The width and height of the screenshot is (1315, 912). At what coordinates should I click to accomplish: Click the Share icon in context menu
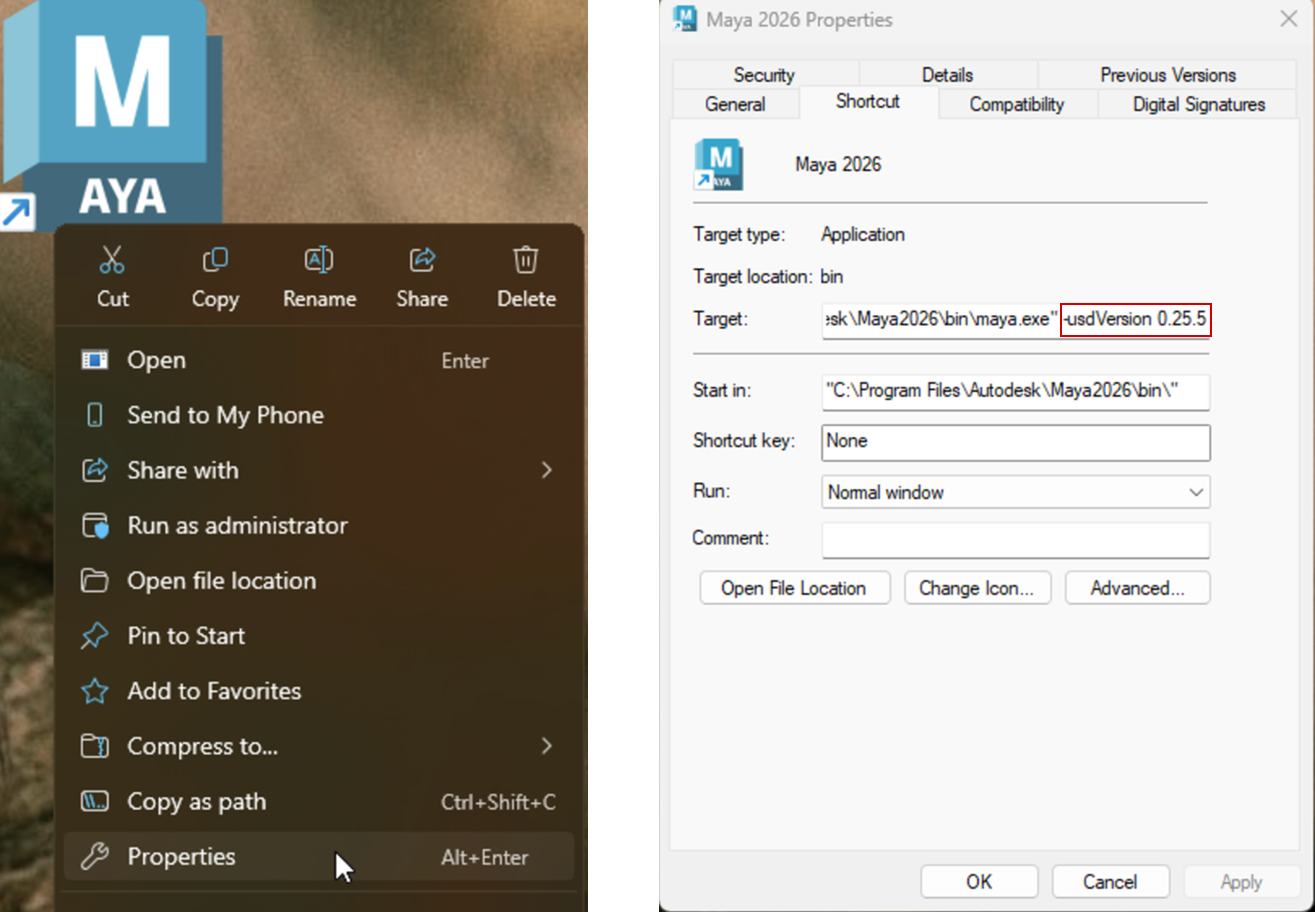[x=422, y=261]
